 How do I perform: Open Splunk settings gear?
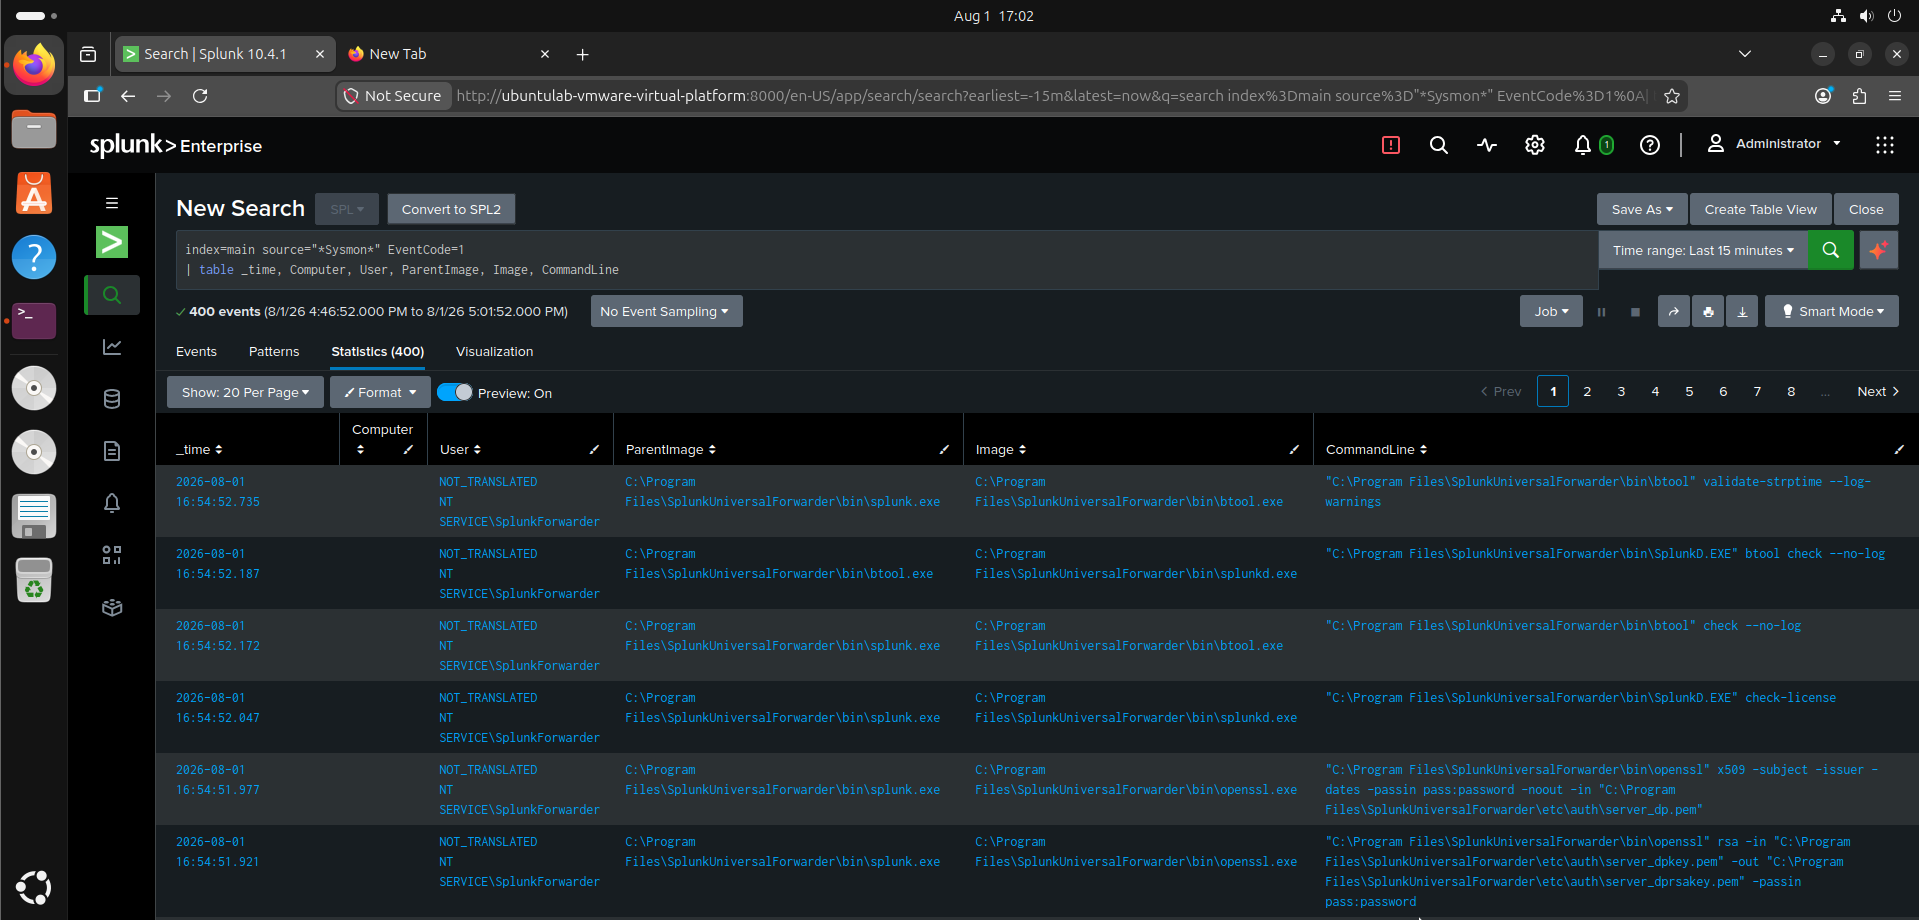[1535, 145]
